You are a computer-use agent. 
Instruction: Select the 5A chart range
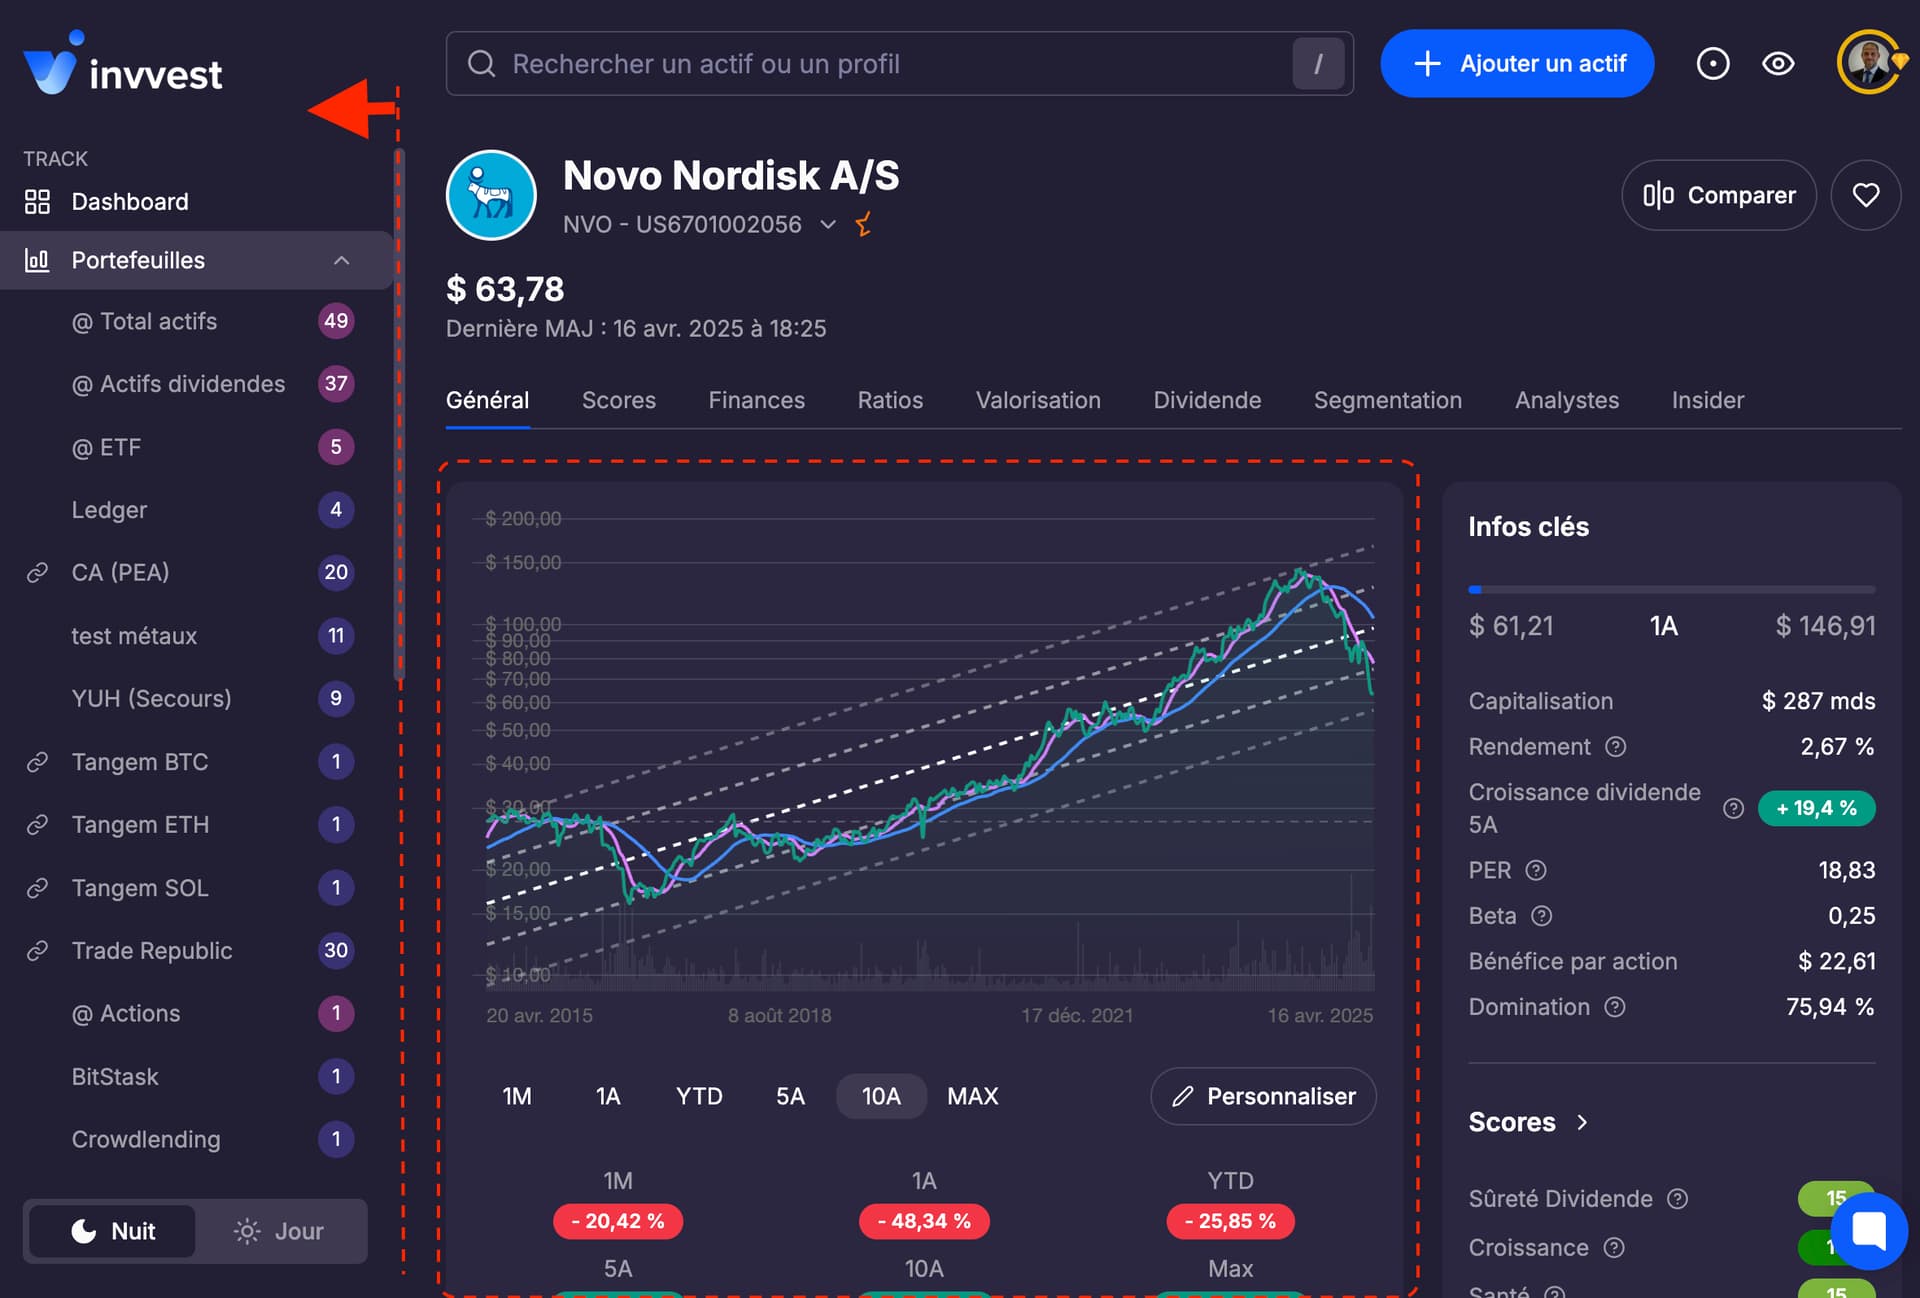tap(790, 1097)
